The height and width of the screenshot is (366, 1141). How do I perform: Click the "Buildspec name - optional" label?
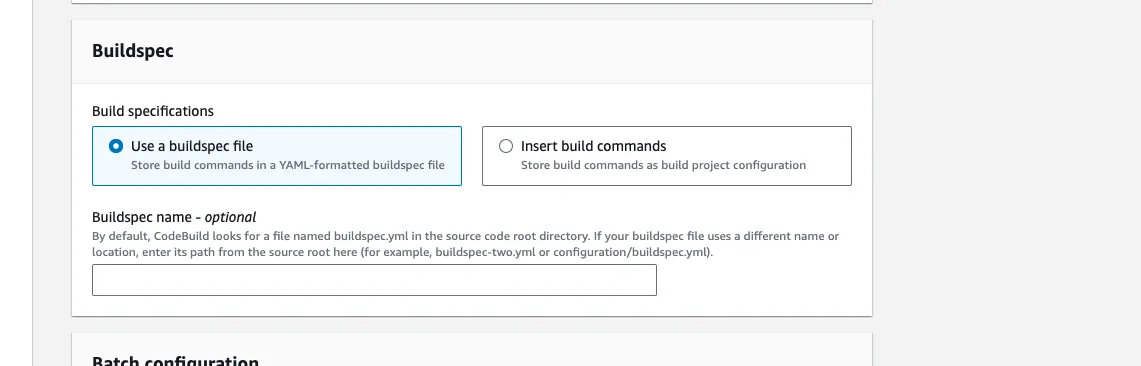click(x=174, y=217)
